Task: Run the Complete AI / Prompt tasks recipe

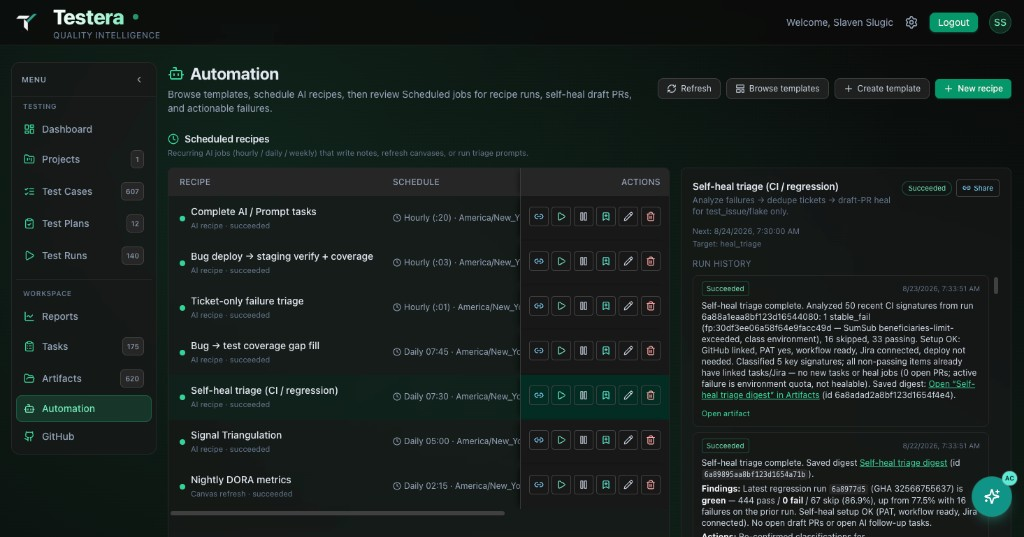Action: click(x=561, y=217)
